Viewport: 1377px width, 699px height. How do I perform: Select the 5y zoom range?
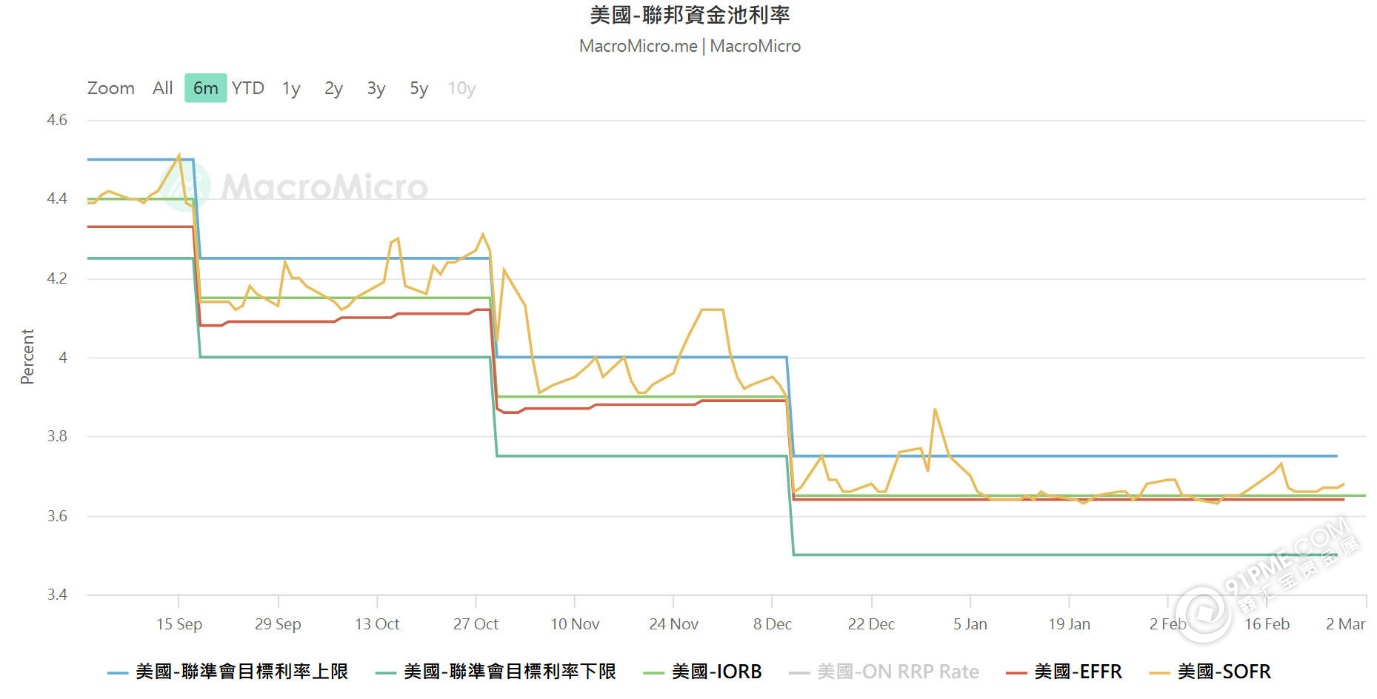418,88
